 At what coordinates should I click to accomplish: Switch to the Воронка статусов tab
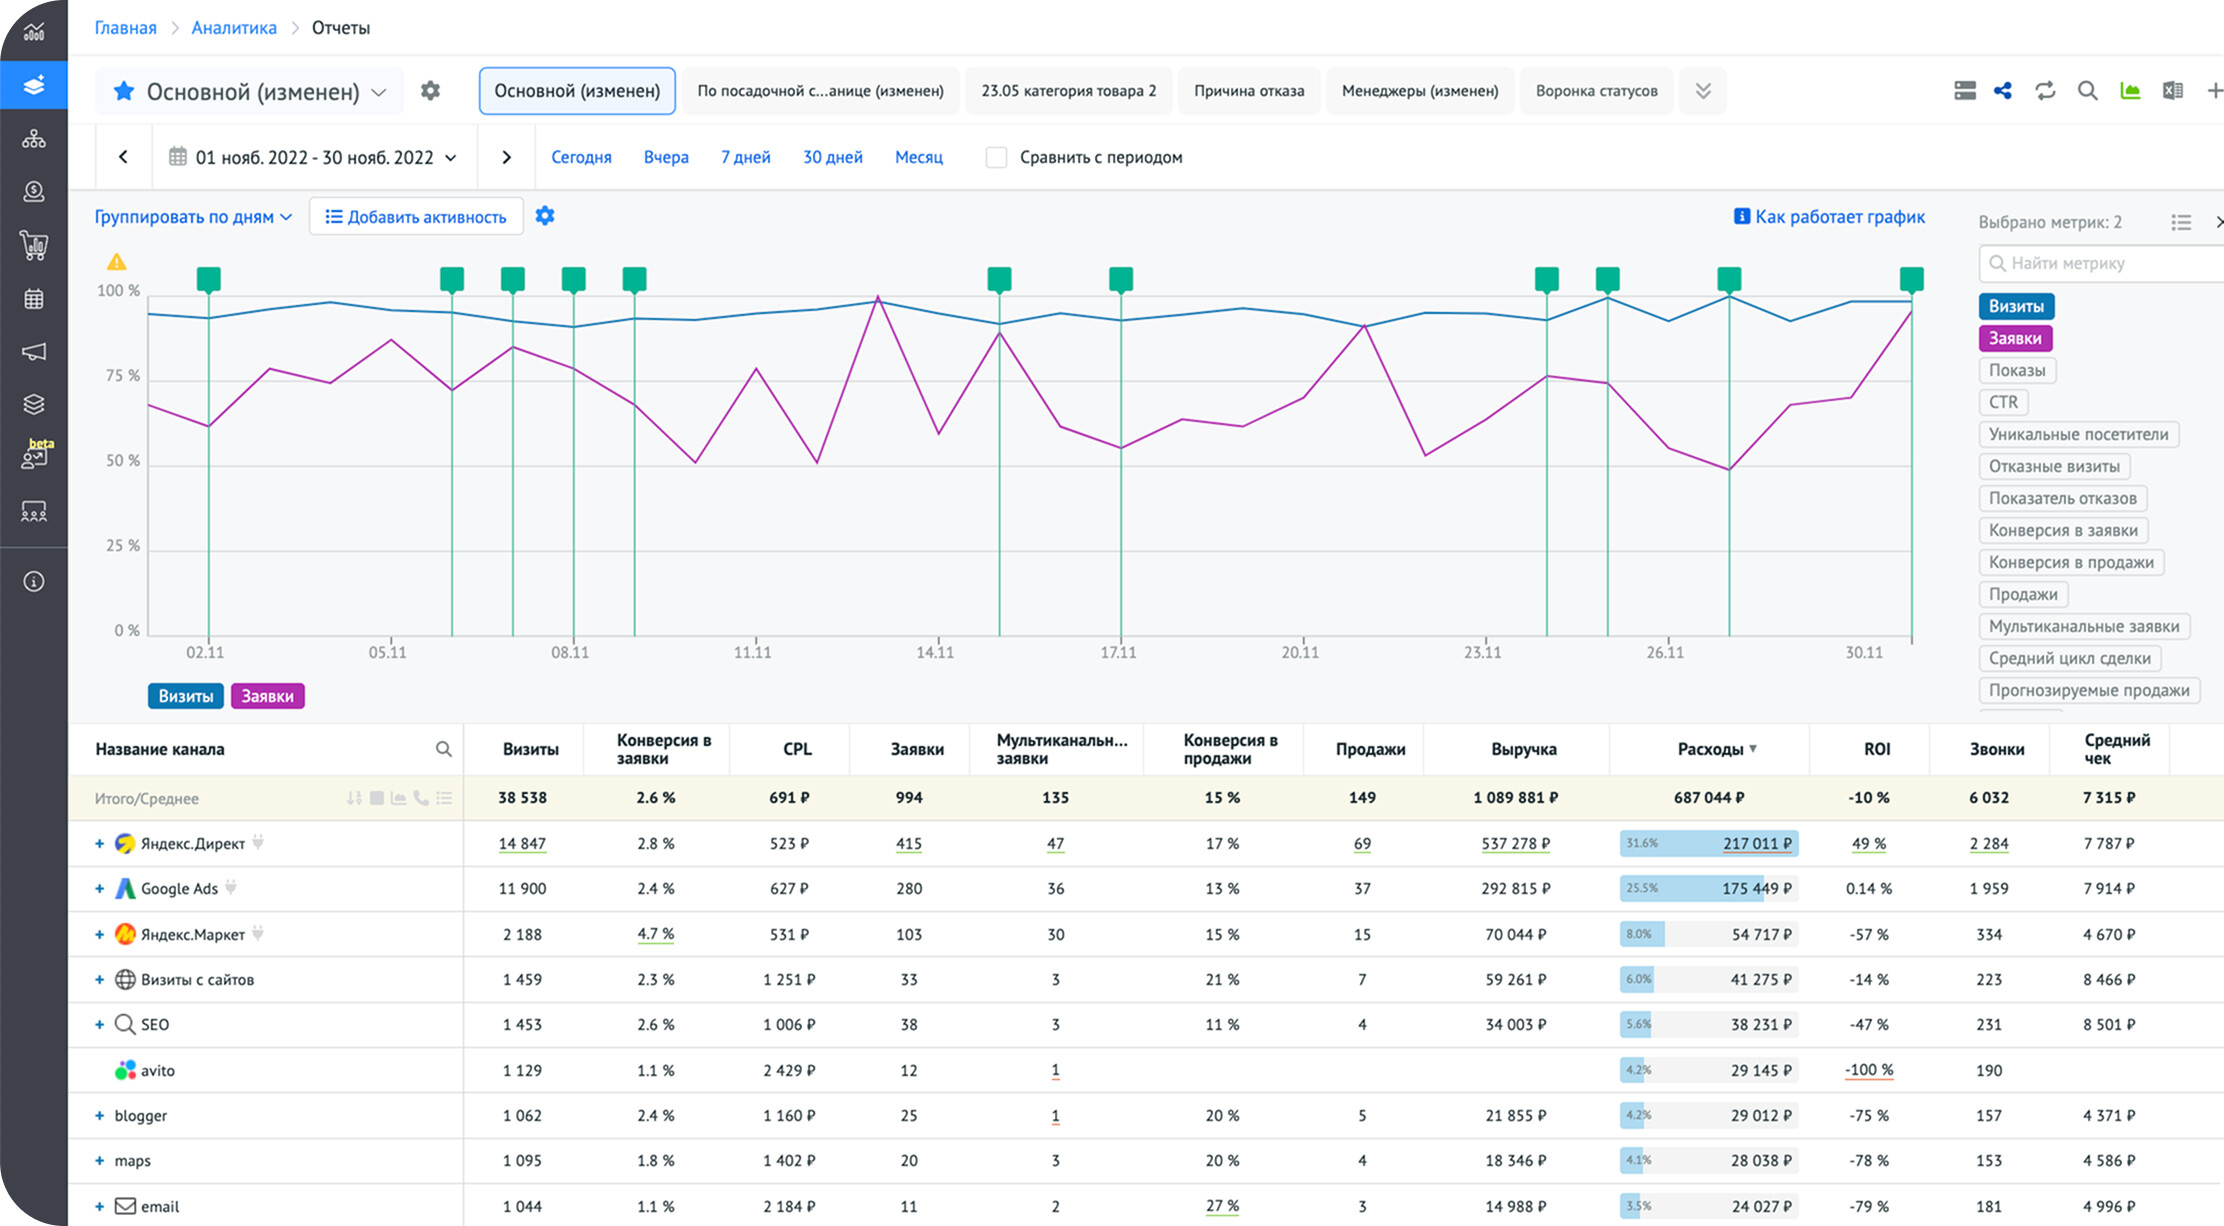pos(1596,91)
